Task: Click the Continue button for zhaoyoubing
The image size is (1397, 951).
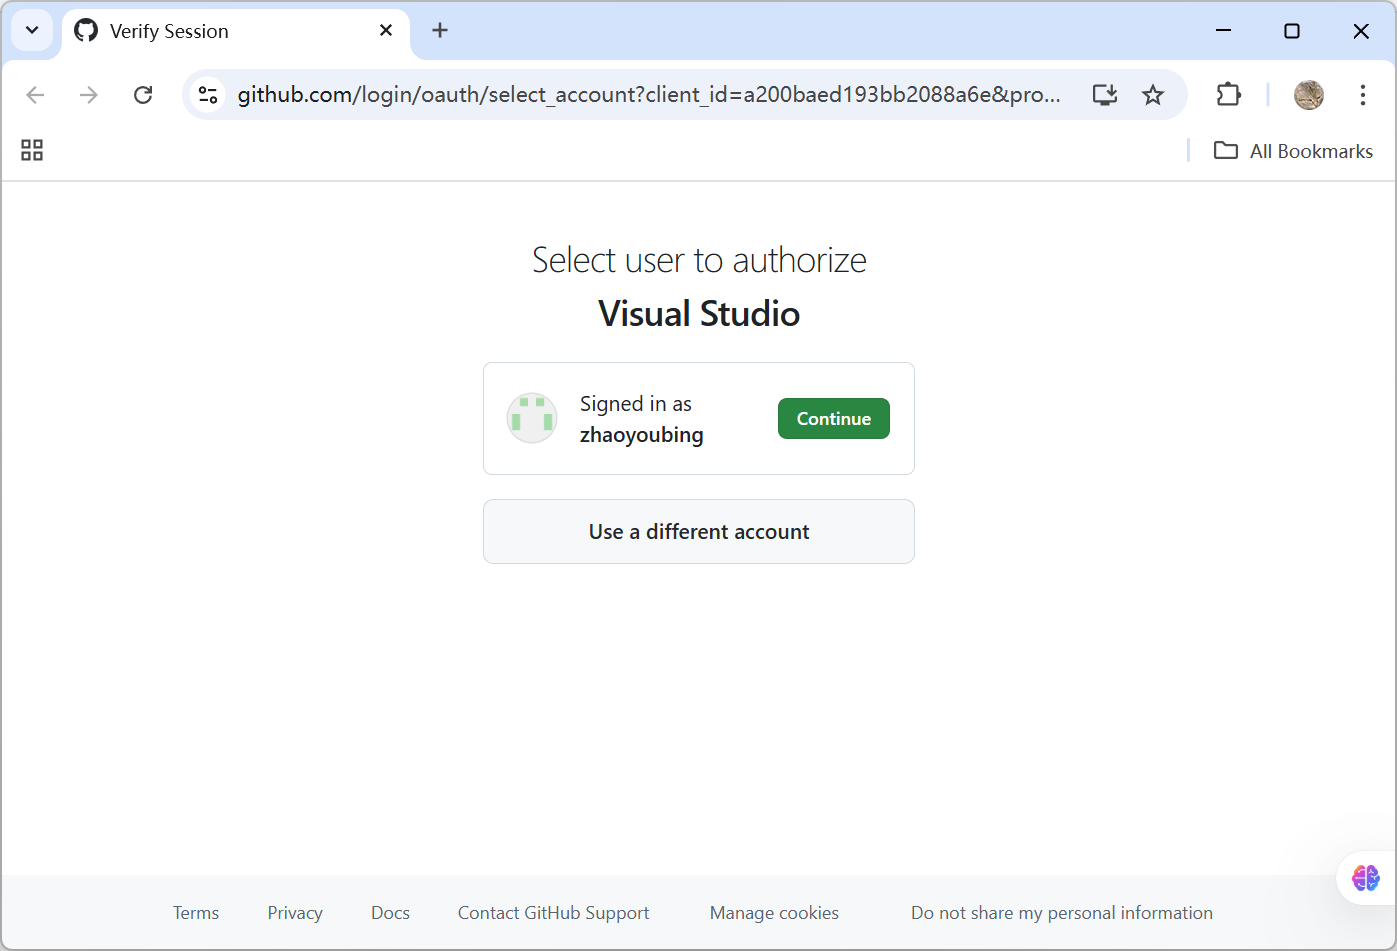Action: pyautogui.click(x=833, y=419)
